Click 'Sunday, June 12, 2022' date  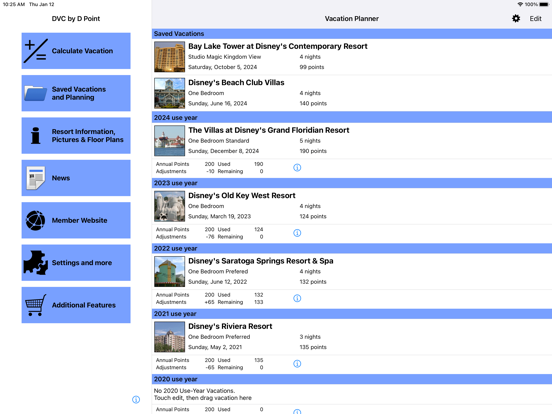[x=218, y=282]
